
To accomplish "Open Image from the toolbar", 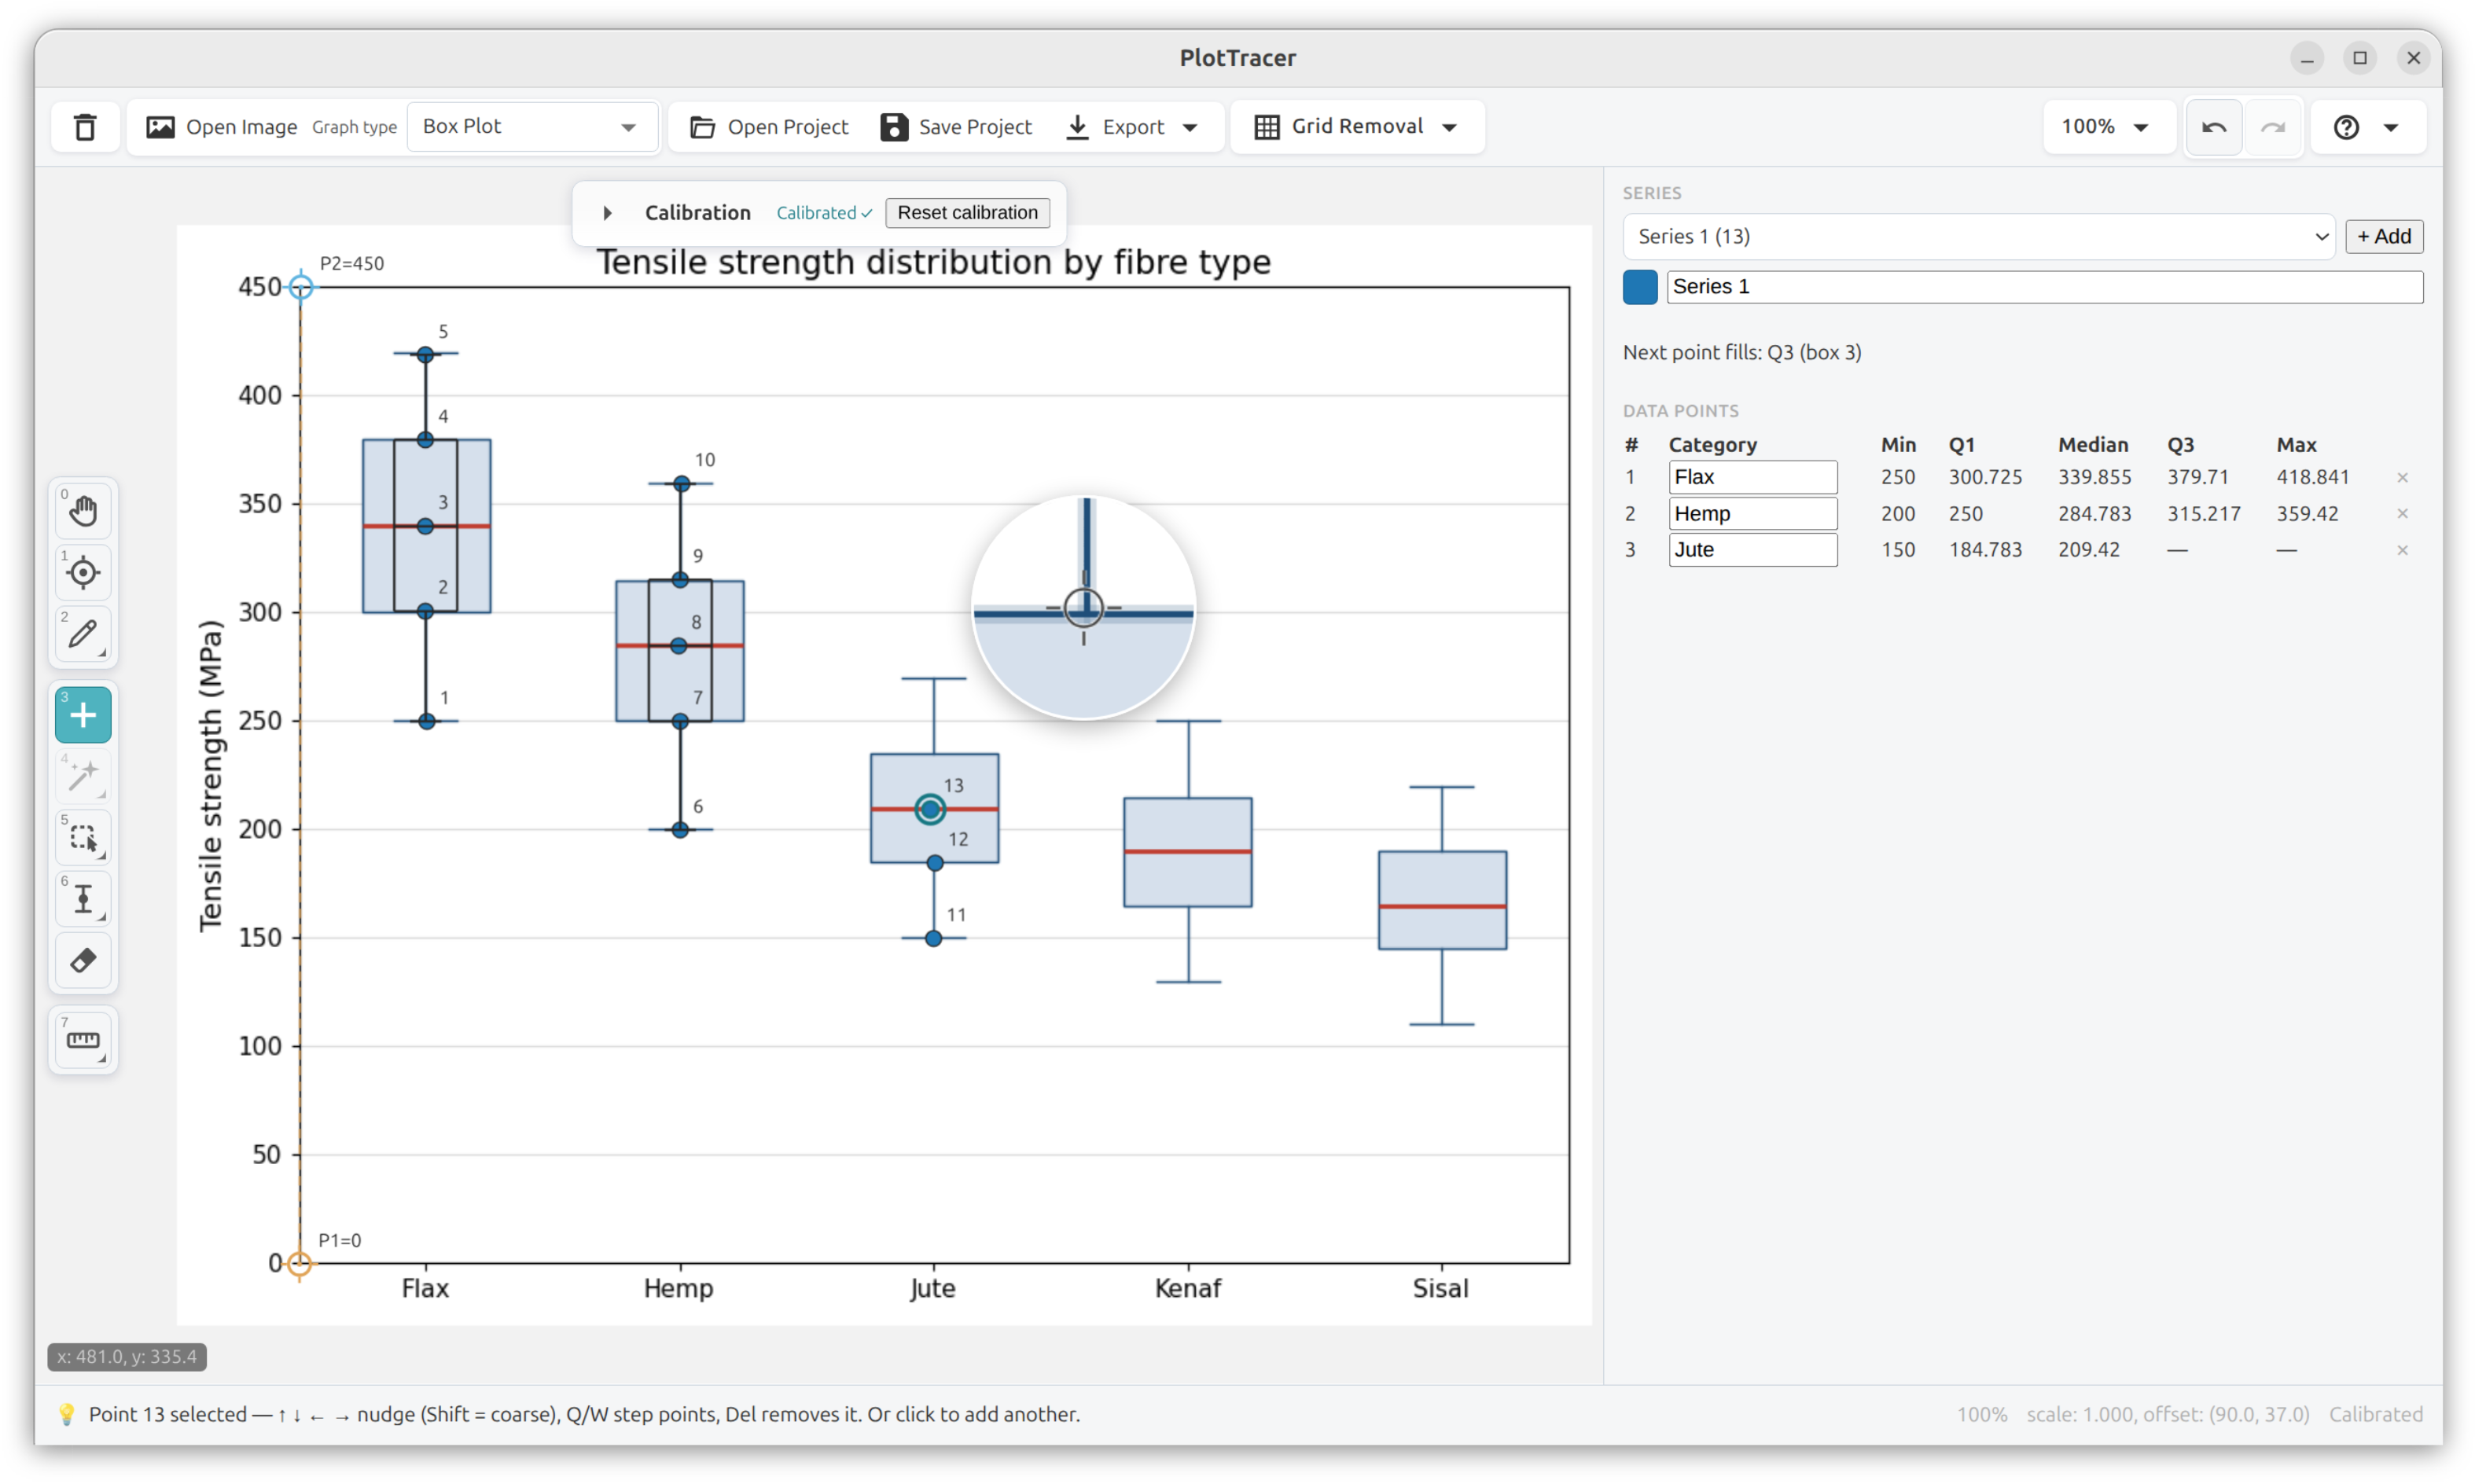I will pos(221,127).
